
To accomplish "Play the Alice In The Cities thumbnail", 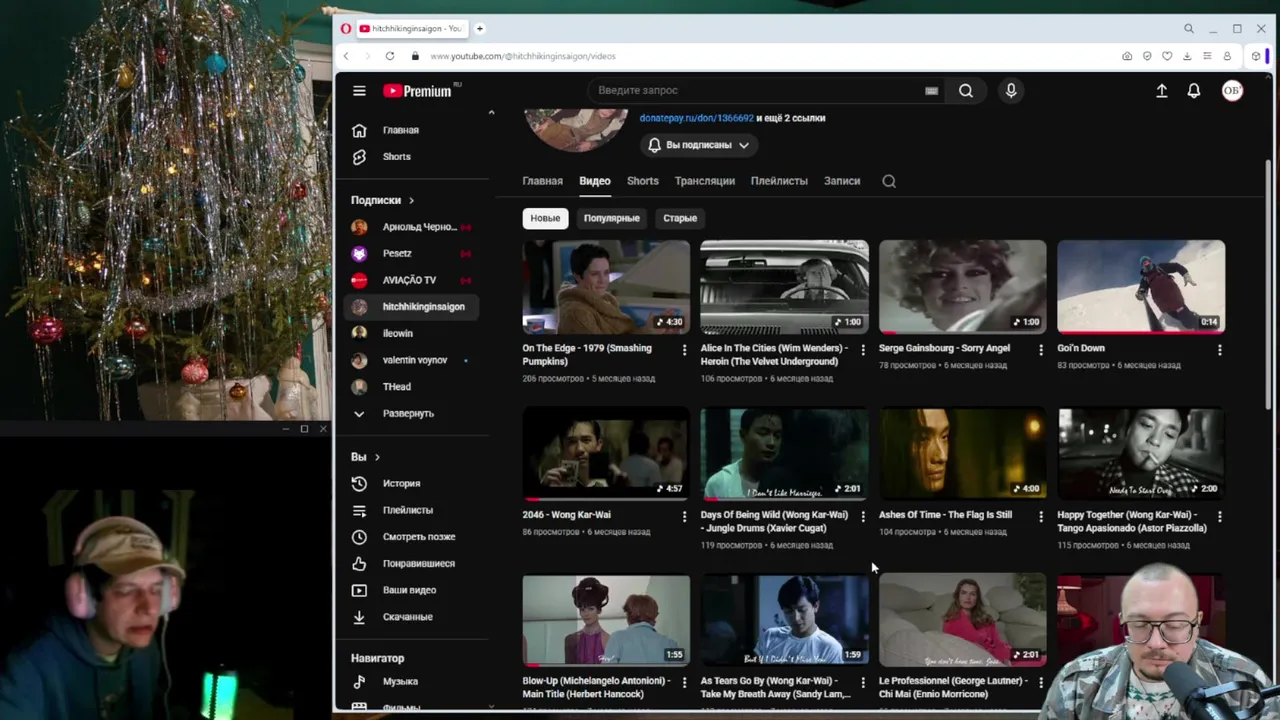I will tap(784, 286).
